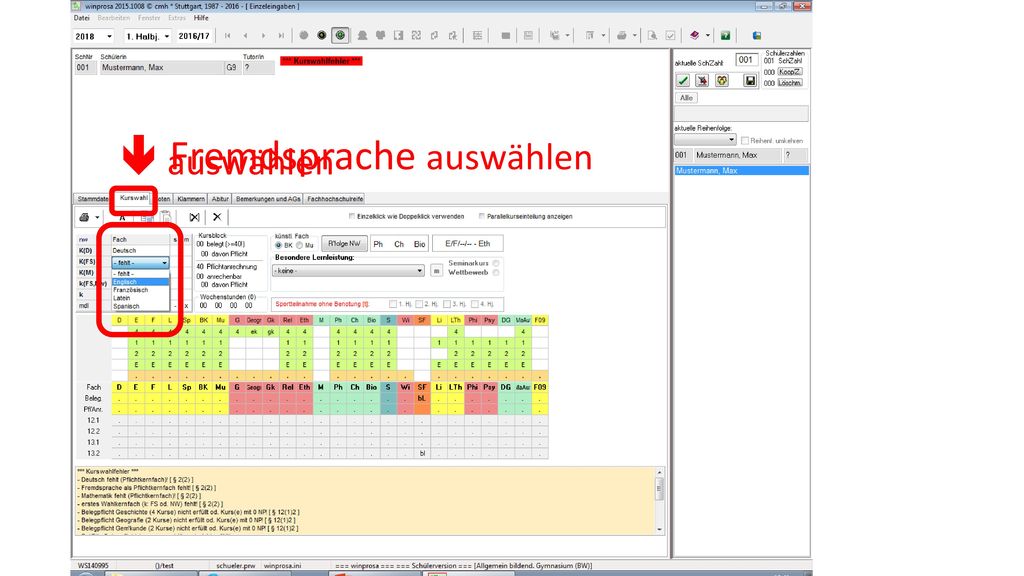This screenshot has width=1024, height=576.
Task: Click the yellow faces group icon button
Action: pos(722,80)
